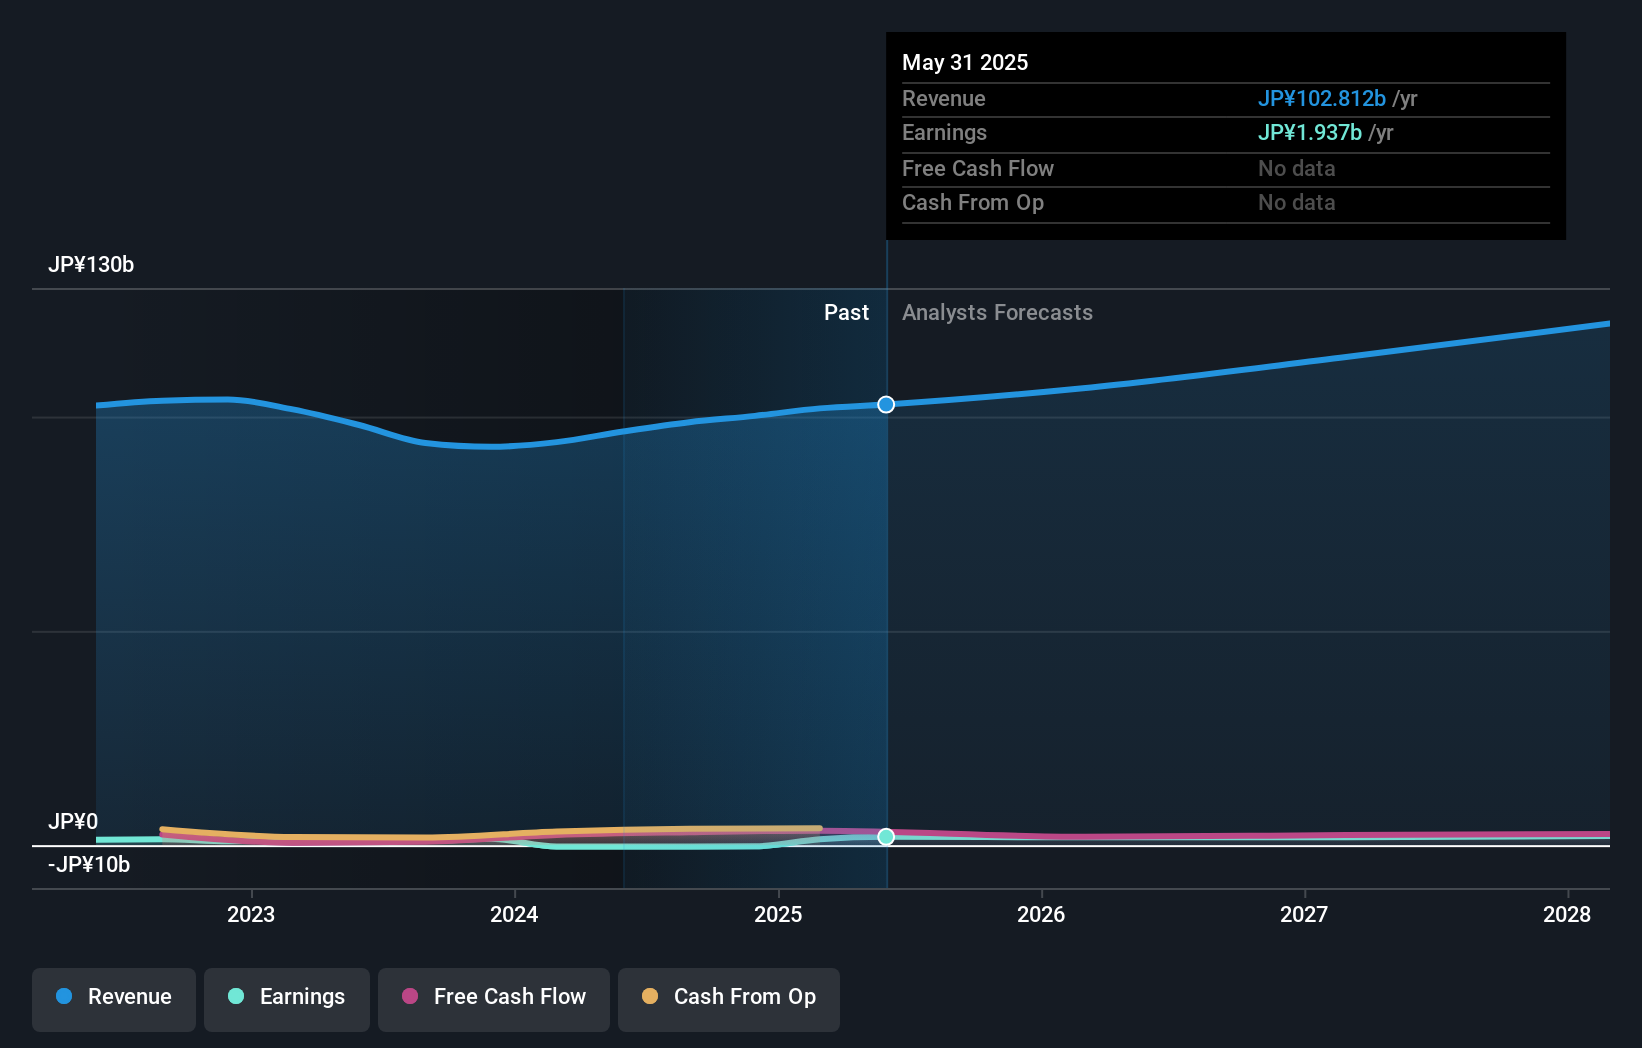Click the 2025 x-axis label
Screen dimensions: 1642x1048
tap(778, 915)
